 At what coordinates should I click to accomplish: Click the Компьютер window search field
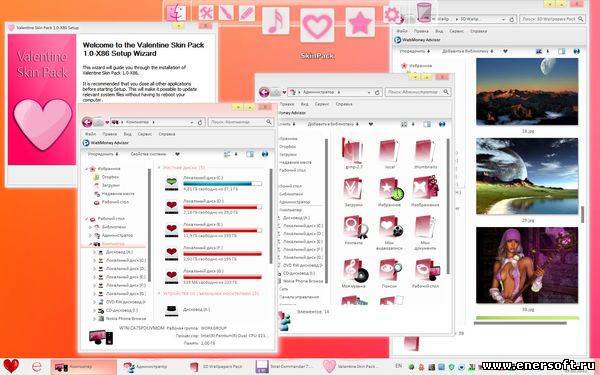[241, 122]
